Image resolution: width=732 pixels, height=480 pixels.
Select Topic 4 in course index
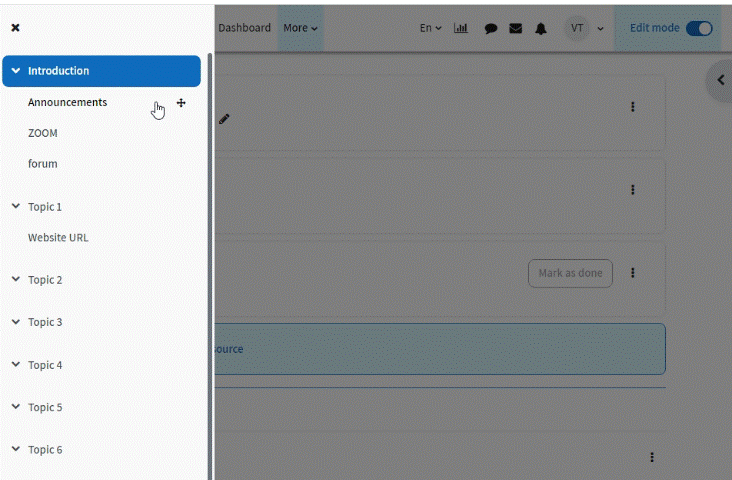(x=45, y=365)
